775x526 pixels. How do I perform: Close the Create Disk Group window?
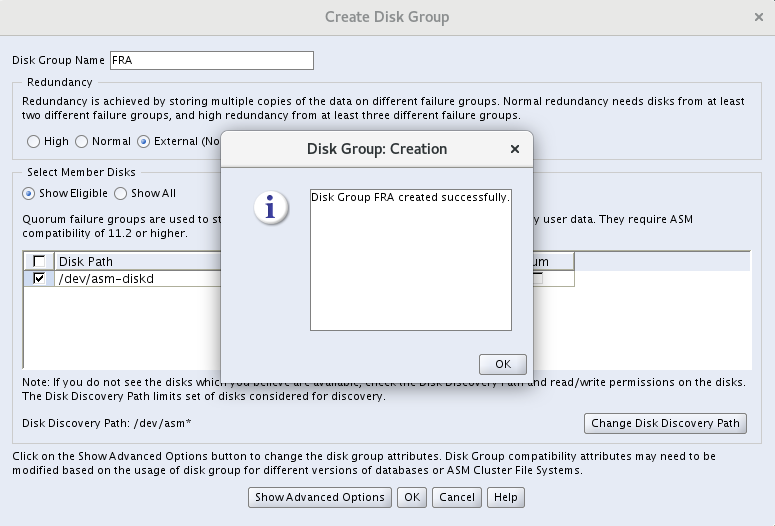coord(759,17)
